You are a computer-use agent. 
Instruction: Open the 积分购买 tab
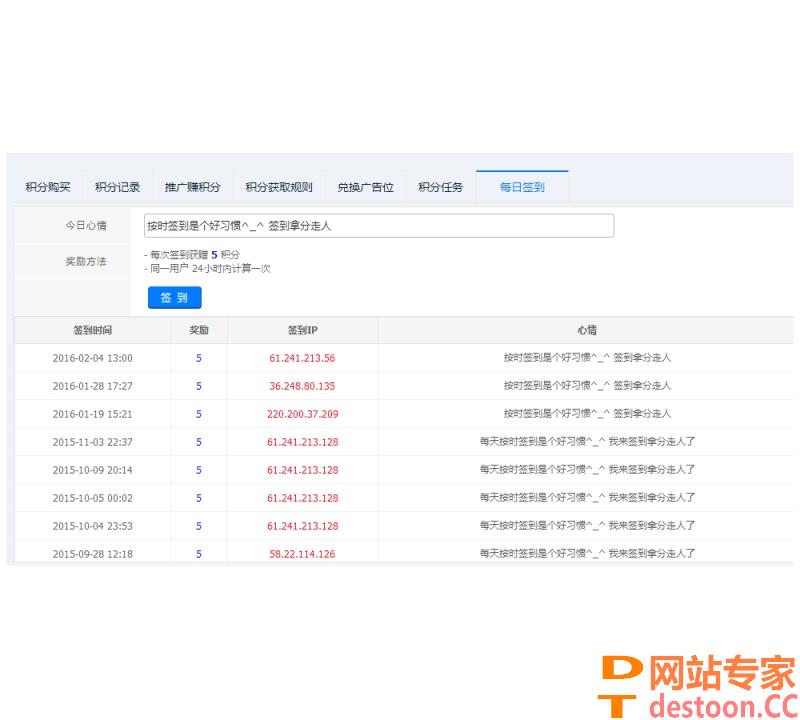pos(48,187)
